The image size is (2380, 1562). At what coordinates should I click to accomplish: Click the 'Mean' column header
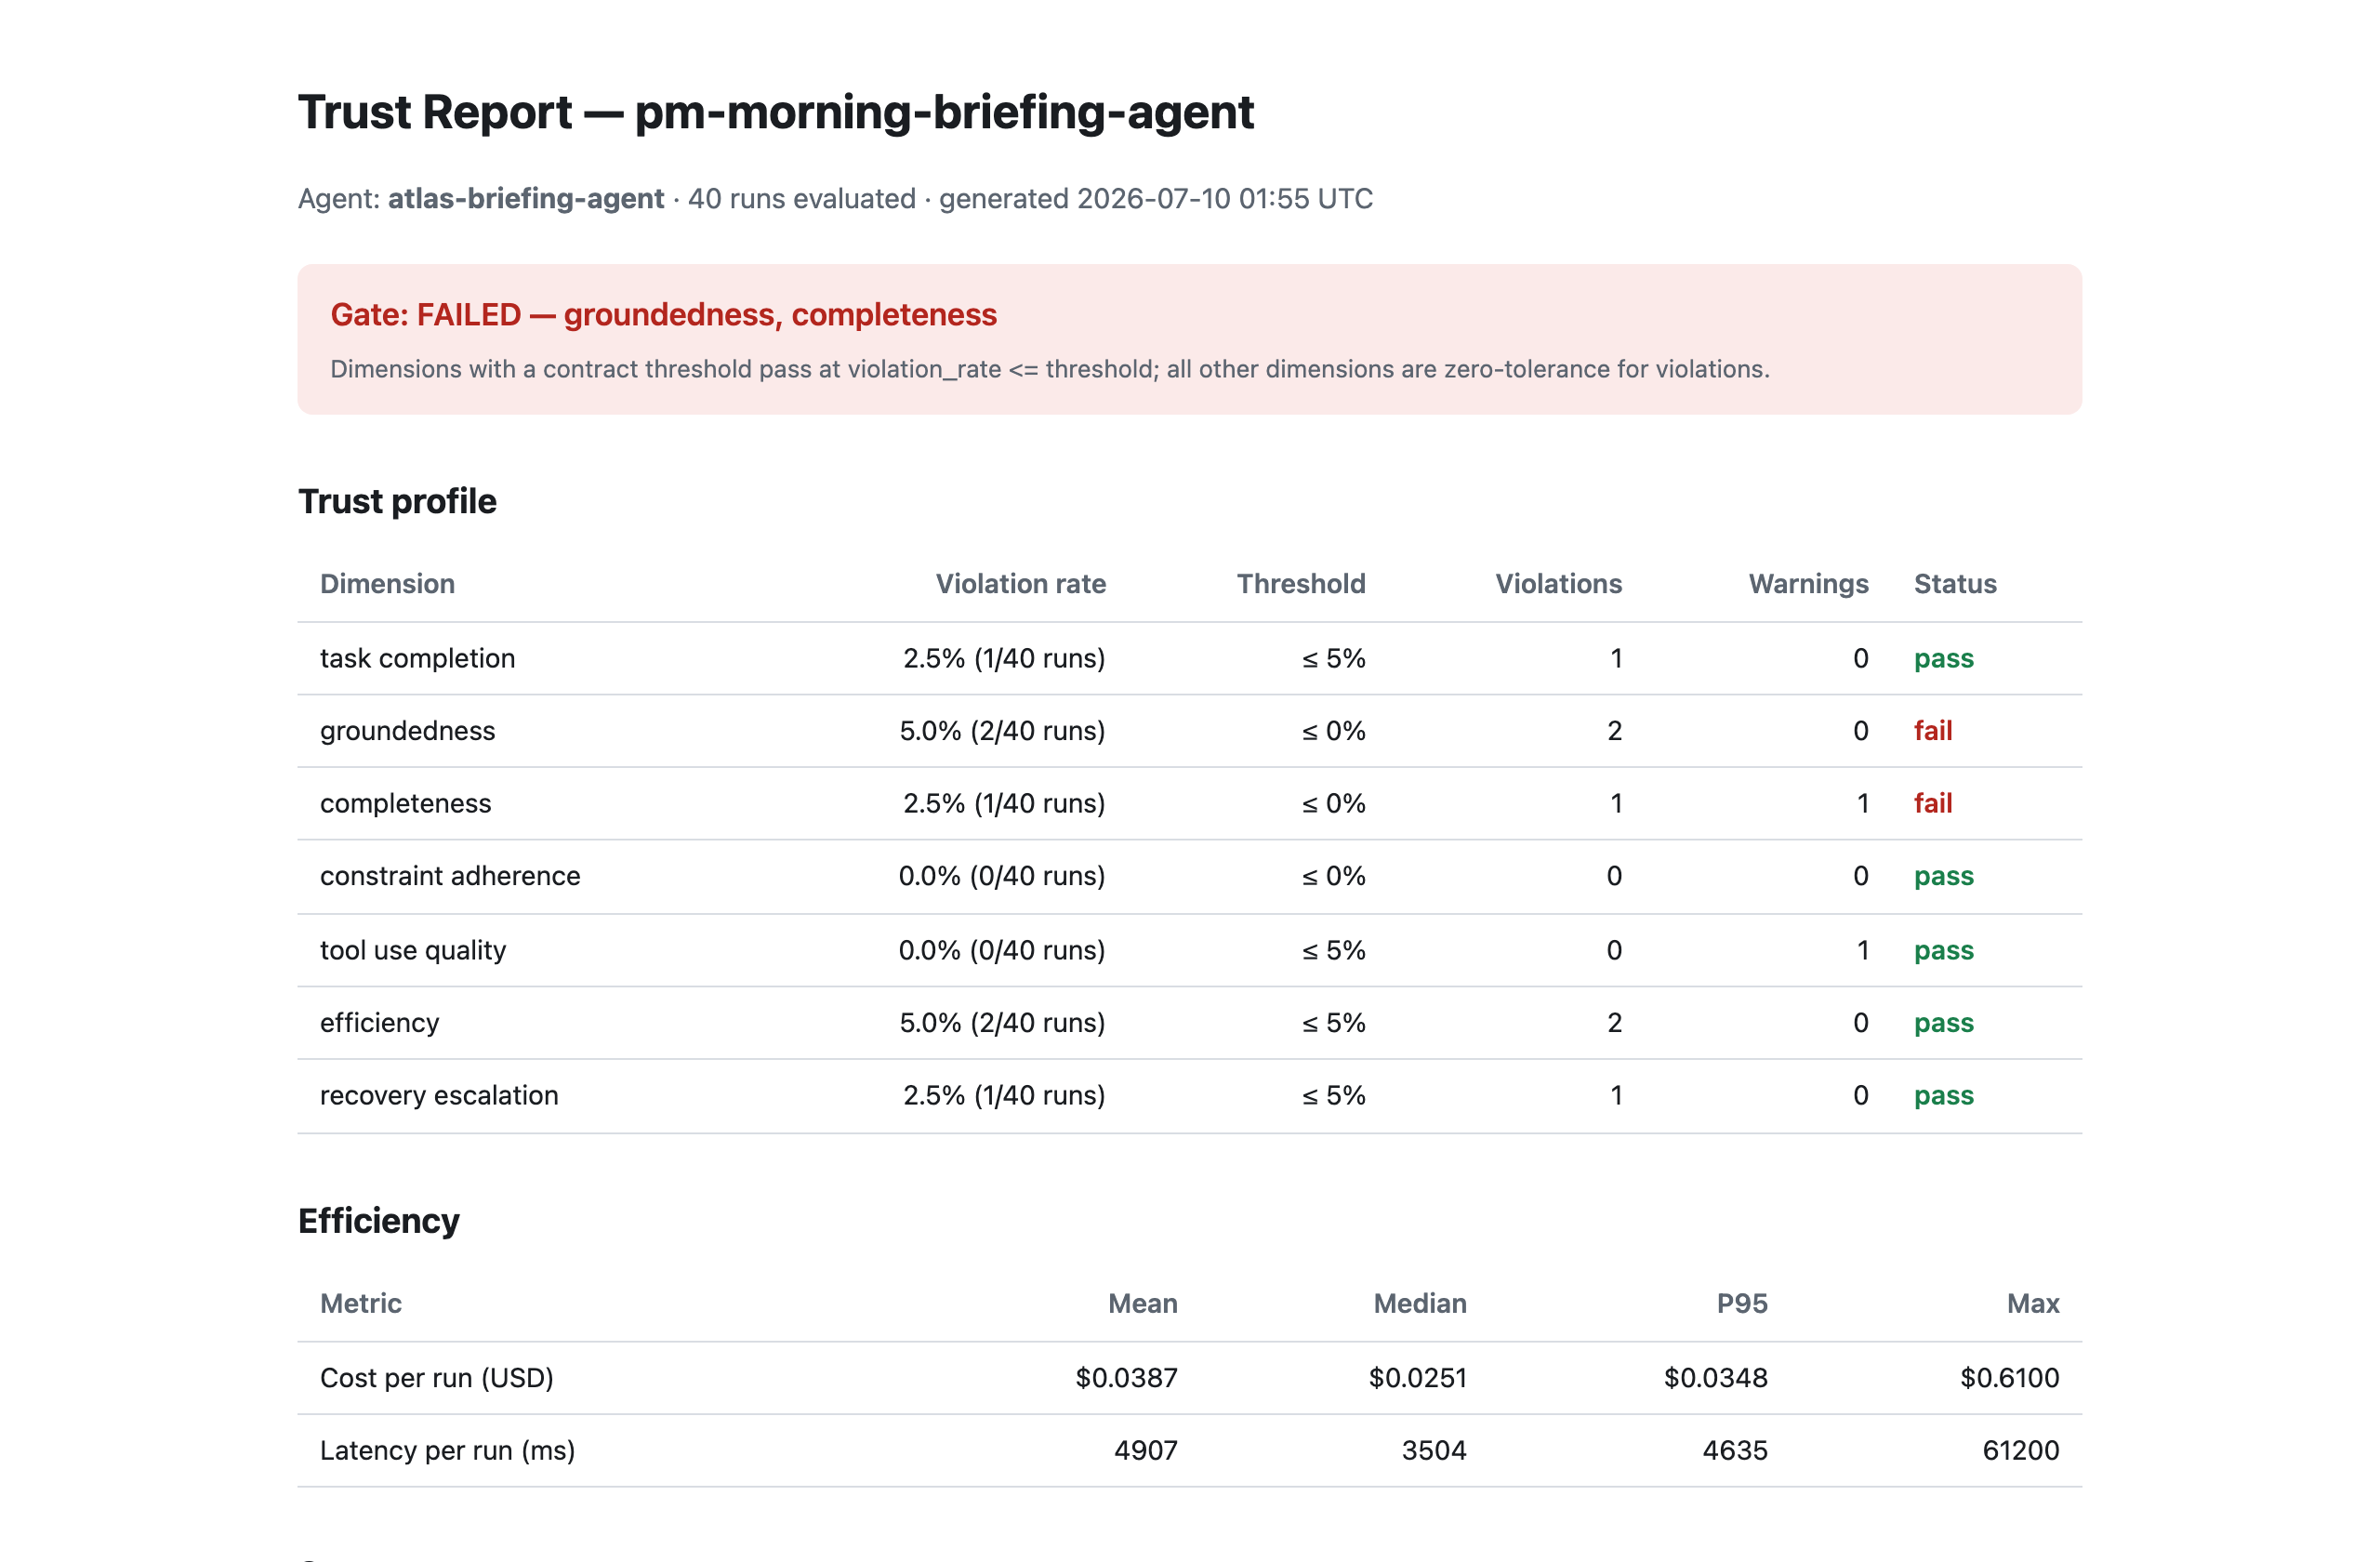pos(1142,1303)
